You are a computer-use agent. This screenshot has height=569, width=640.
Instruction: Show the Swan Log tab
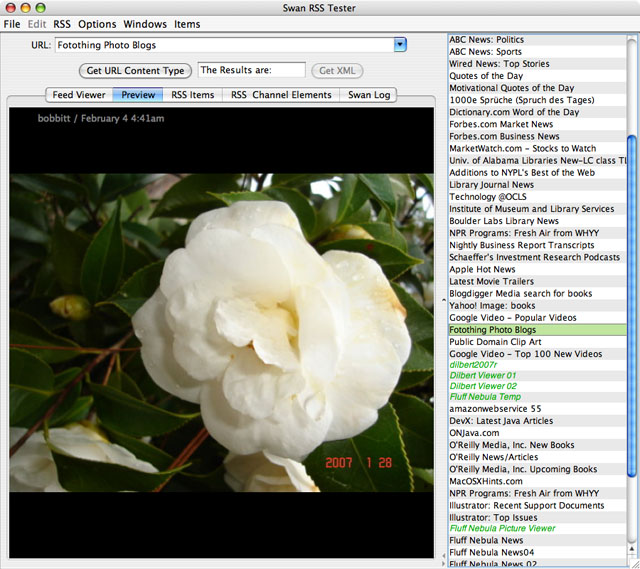[x=370, y=96]
